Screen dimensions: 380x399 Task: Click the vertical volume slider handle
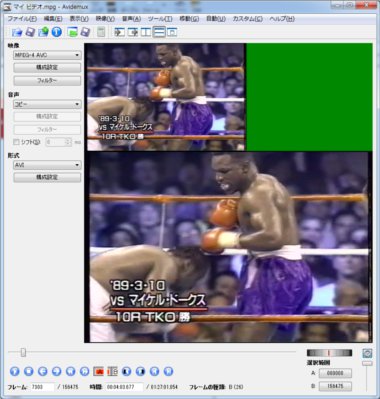(x=367, y=363)
